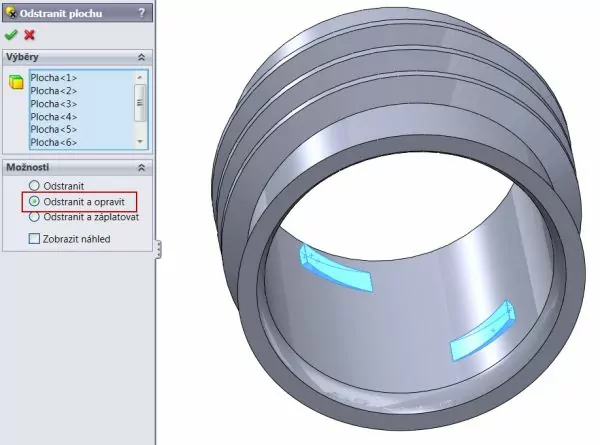Select Plocha<4> in the selection list
The height and width of the screenshot is (445, 600).
click(x=54, y=116)
